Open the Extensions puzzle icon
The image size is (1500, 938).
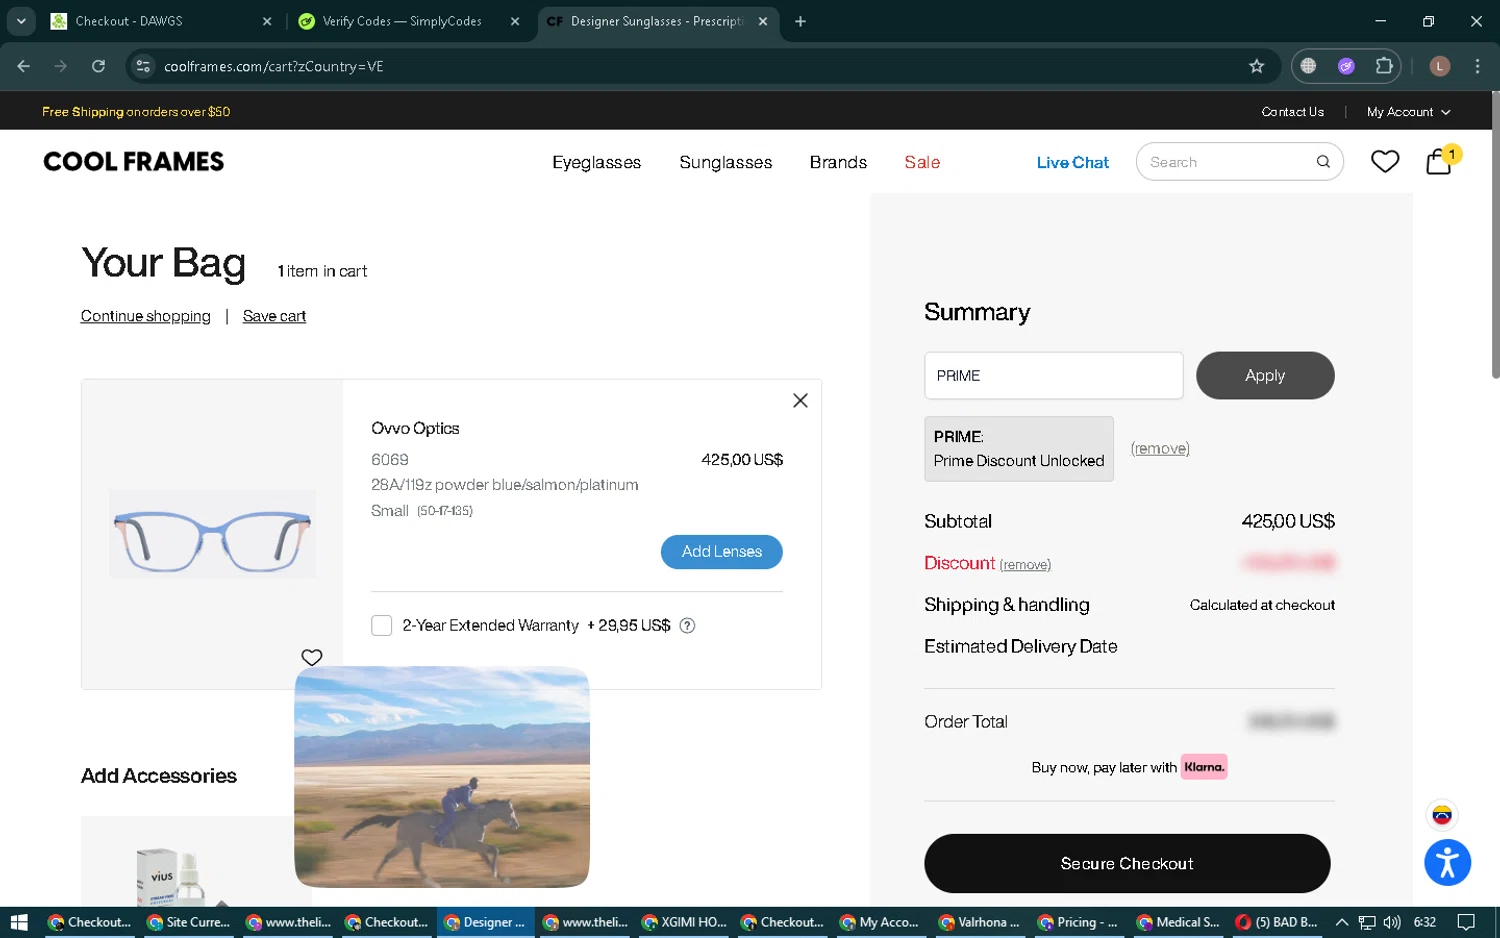(x=1384, y=66)
